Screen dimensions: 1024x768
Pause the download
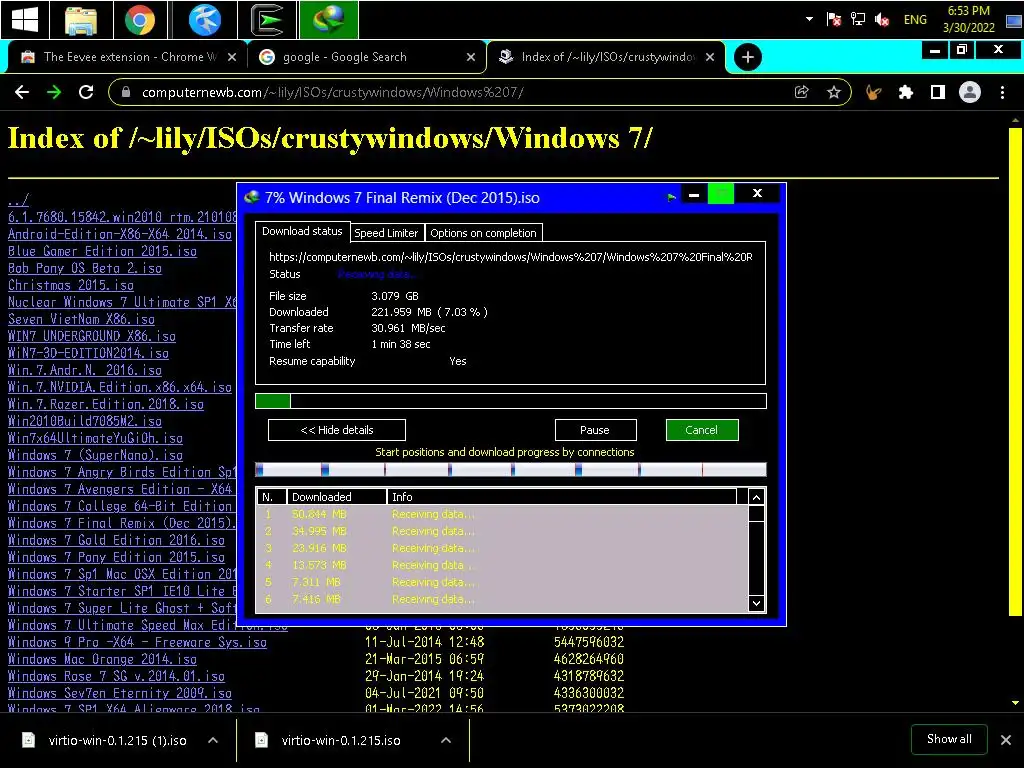click(595, 430)
